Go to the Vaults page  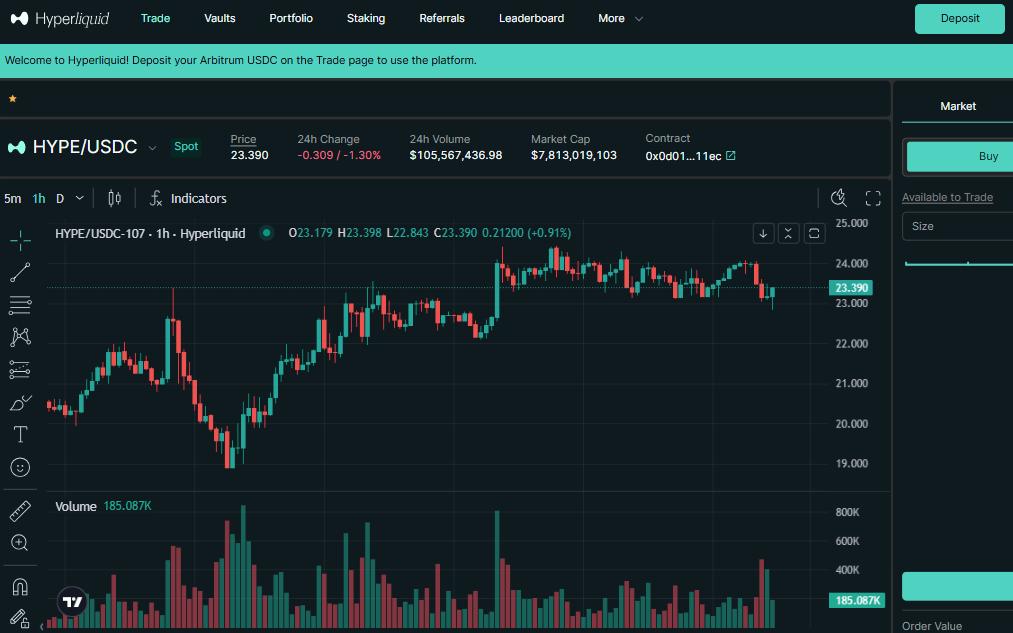220,18
